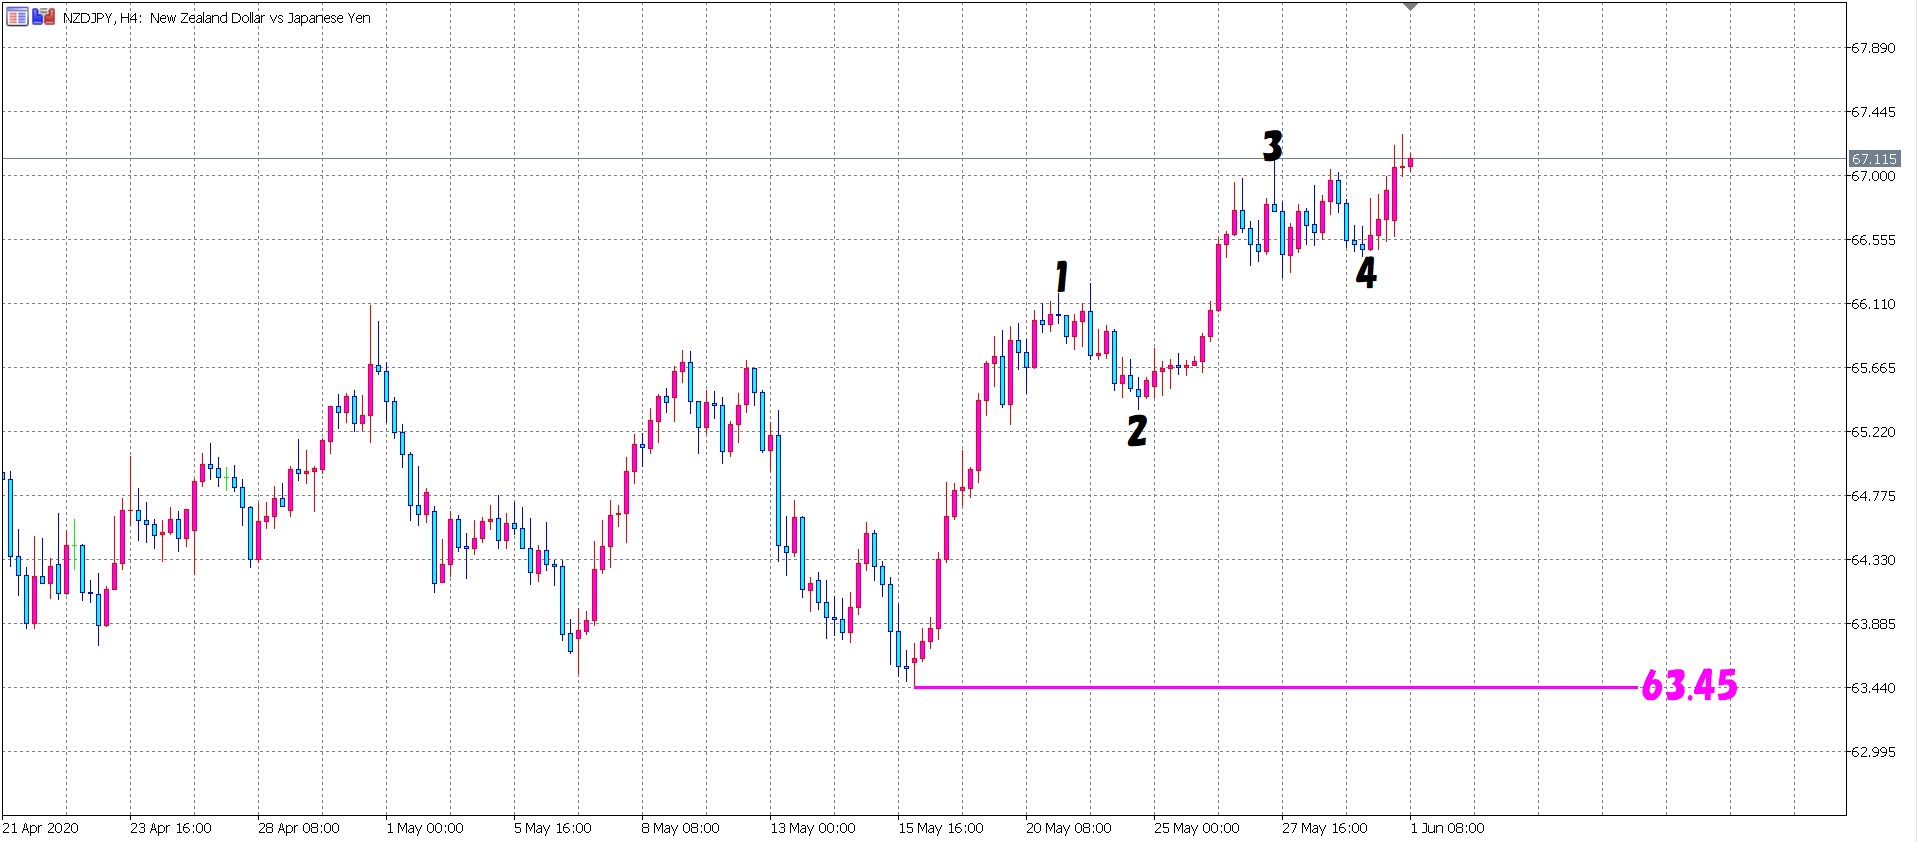The height and width of the screenshot is (842, 1918).
Task: Click the 66.110 level on price scale
Action: 1872,304
